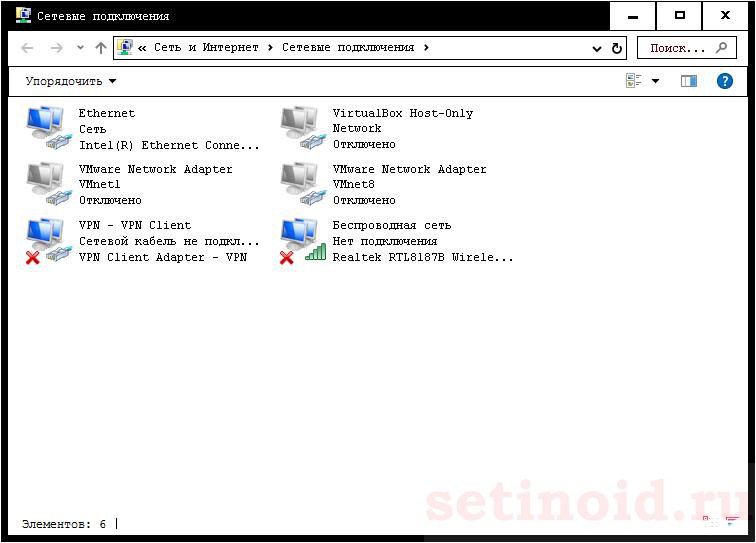Refresh the network connections list

pyautogui.click(x=617, y=48)
